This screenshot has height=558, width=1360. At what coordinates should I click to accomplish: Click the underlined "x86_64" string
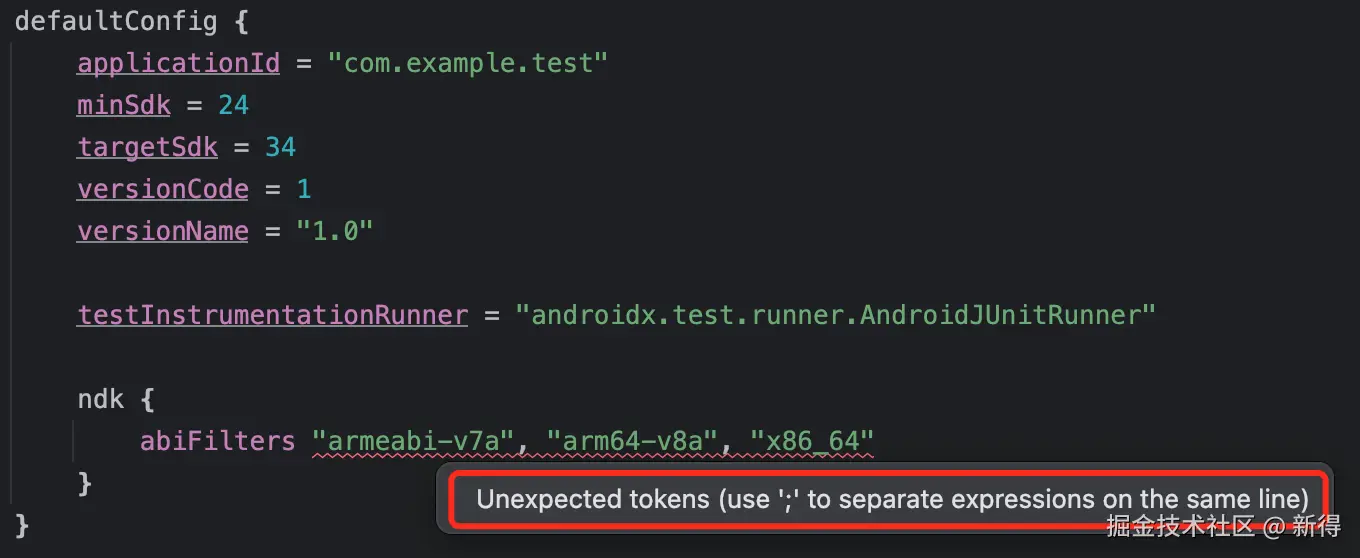812,441
